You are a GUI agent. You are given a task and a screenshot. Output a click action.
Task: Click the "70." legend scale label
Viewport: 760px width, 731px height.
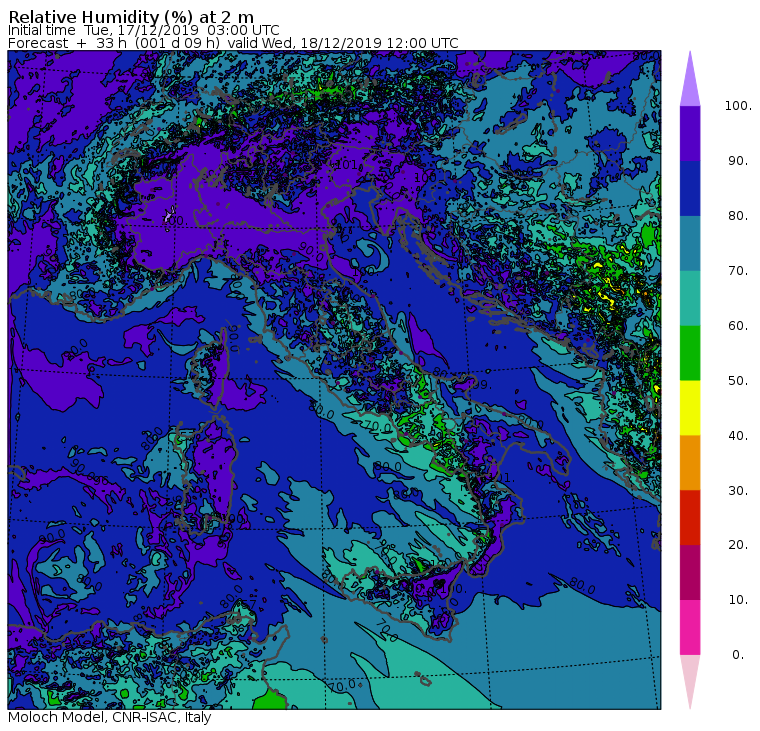pos(738,270)
